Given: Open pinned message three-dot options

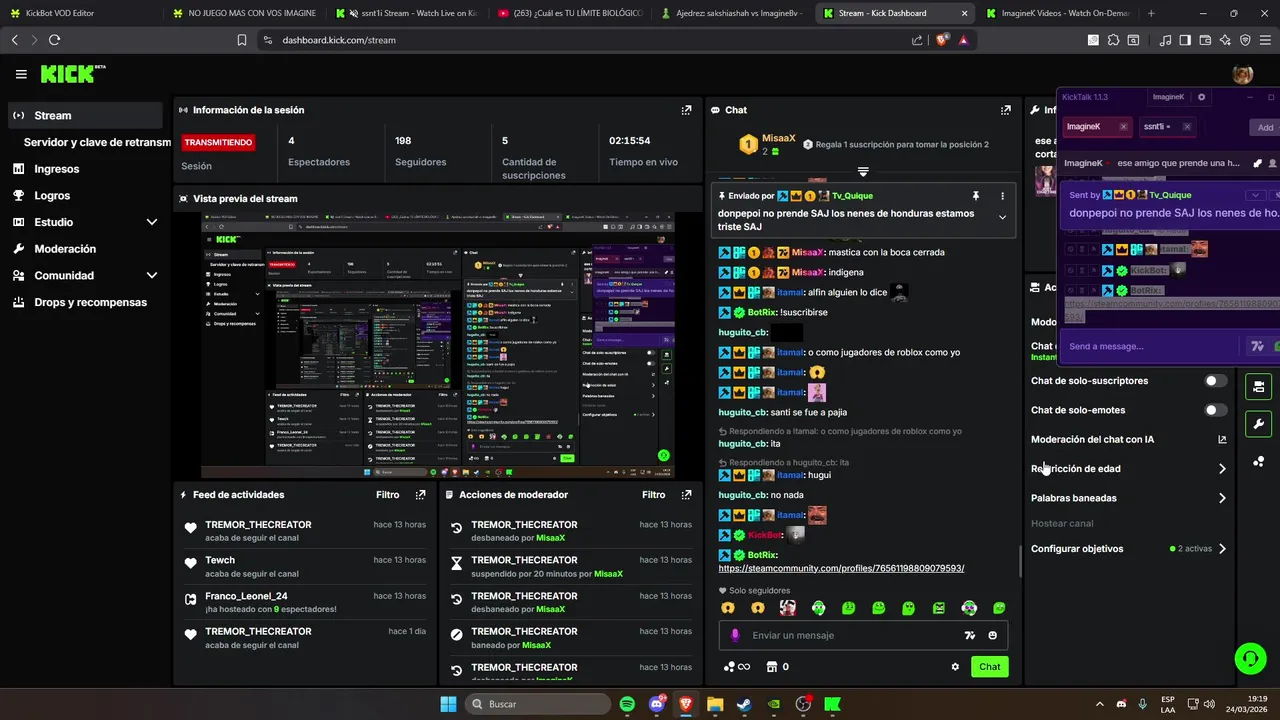Looking at the screenshot, I should tap(1002, 196).
